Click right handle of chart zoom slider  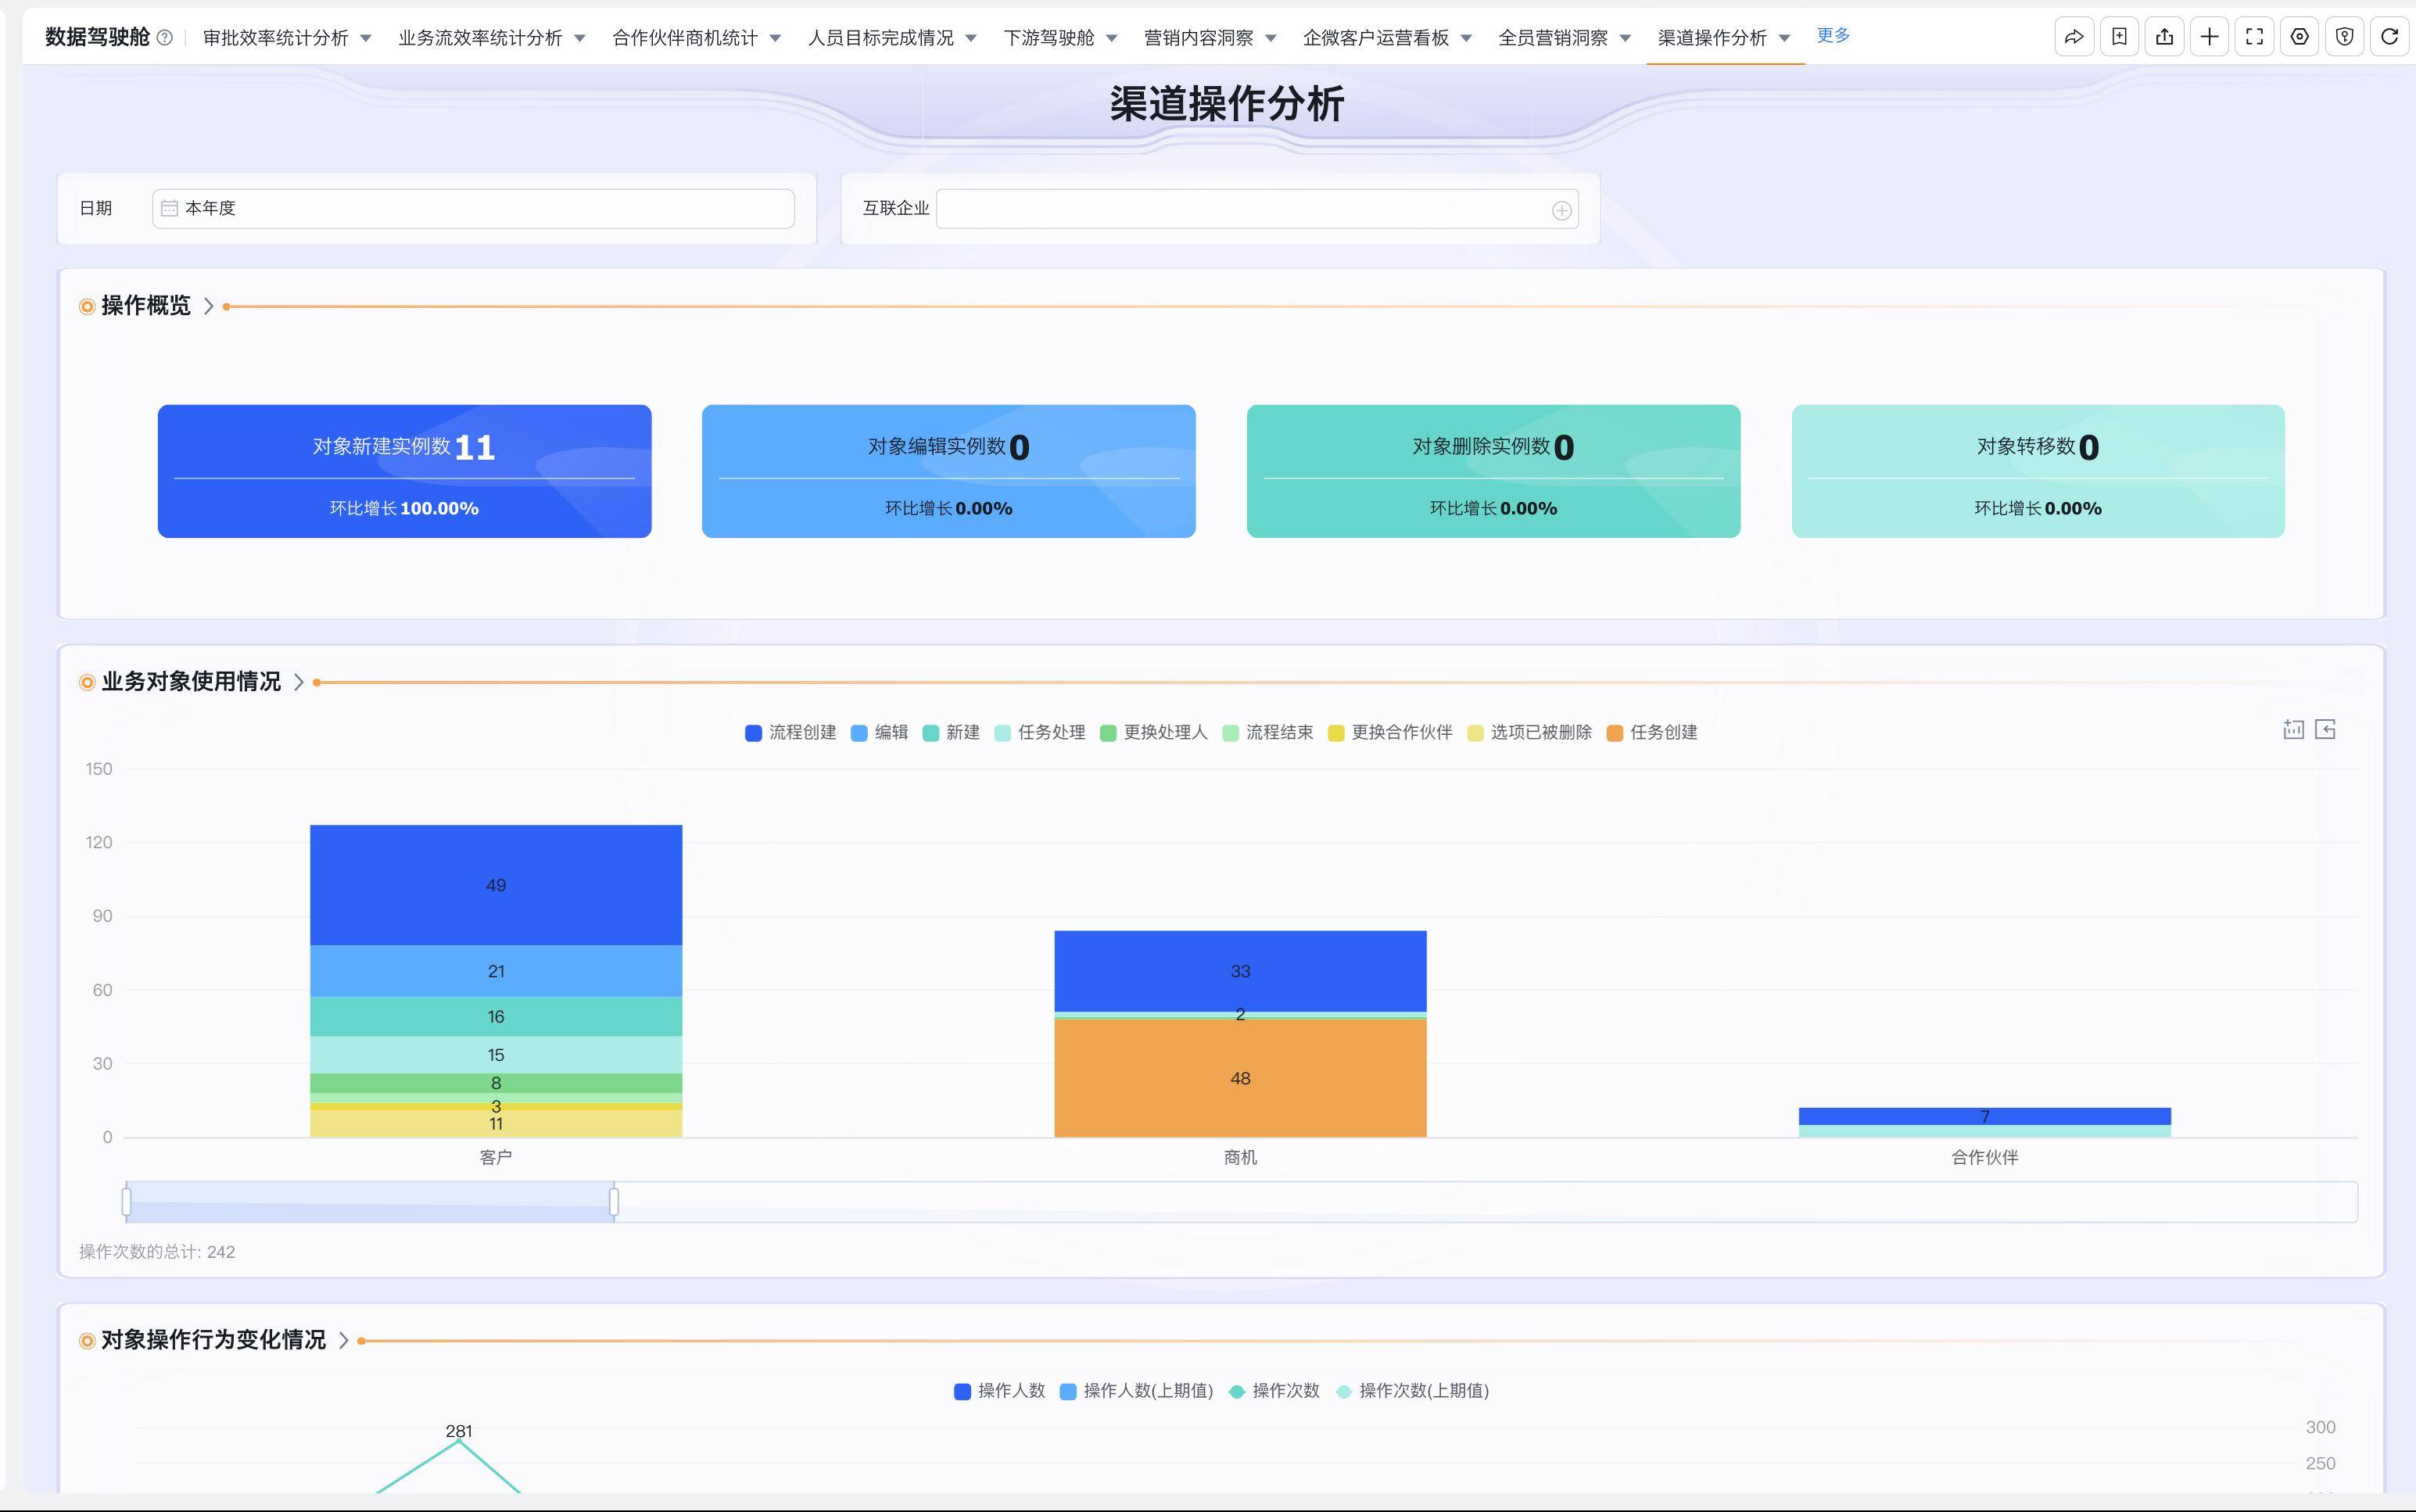coord(614,1201)
